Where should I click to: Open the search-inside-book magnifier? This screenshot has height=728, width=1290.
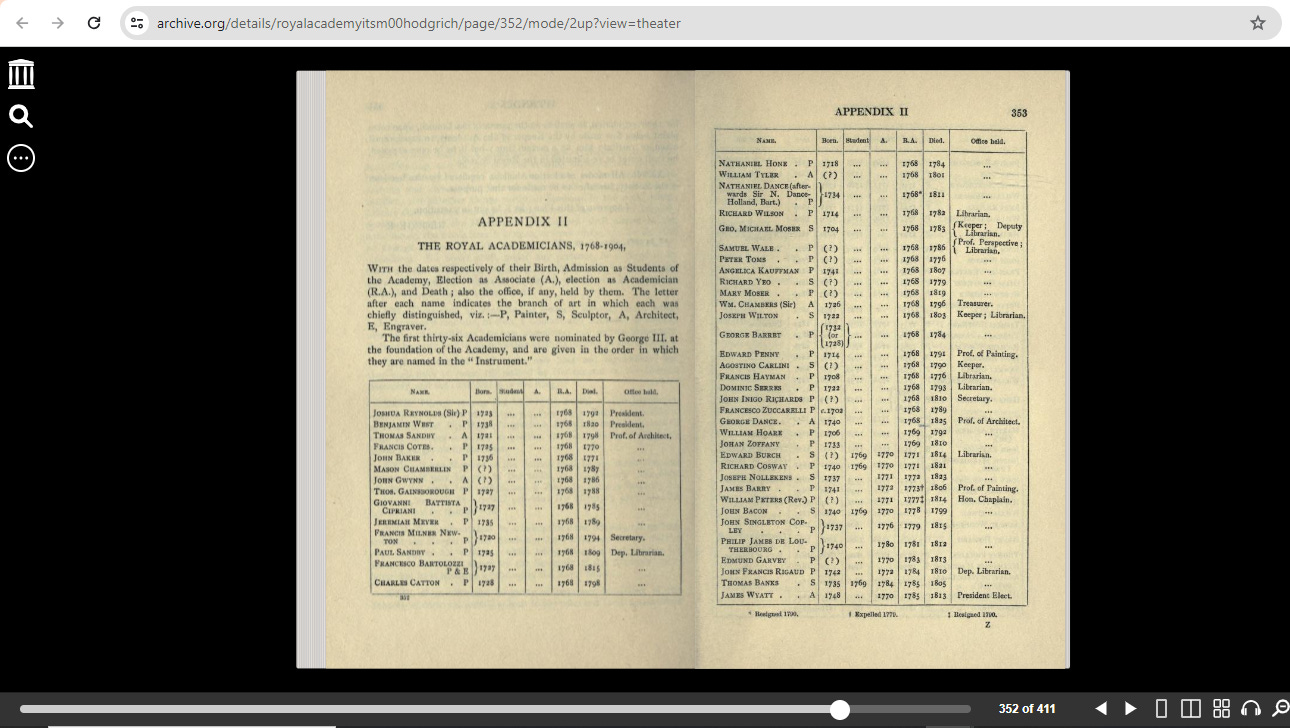coord(21,116)
